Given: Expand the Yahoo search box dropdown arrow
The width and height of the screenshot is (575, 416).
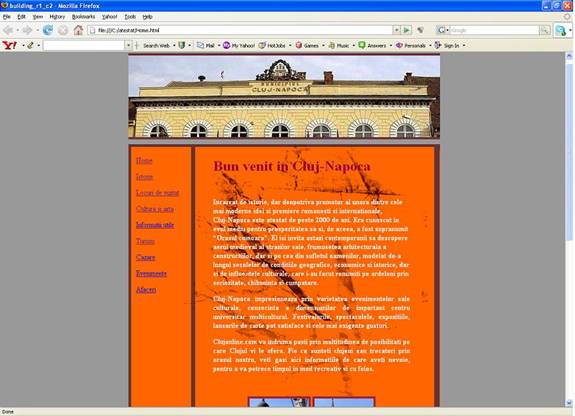Looking at the screenshot, I should [128, 45].
